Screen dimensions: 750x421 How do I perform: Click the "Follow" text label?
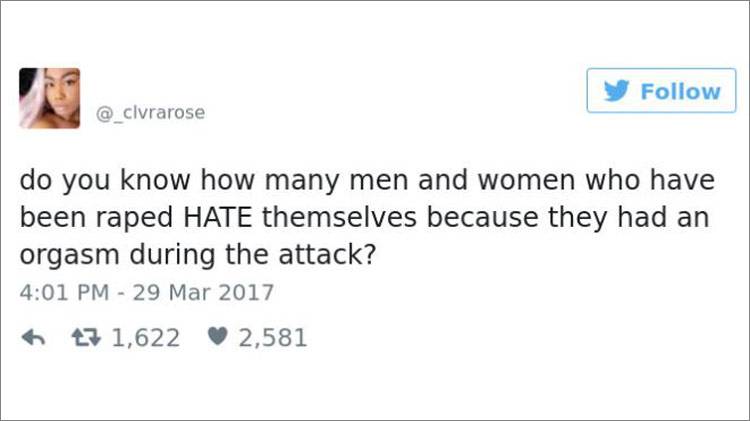(679, 91)
